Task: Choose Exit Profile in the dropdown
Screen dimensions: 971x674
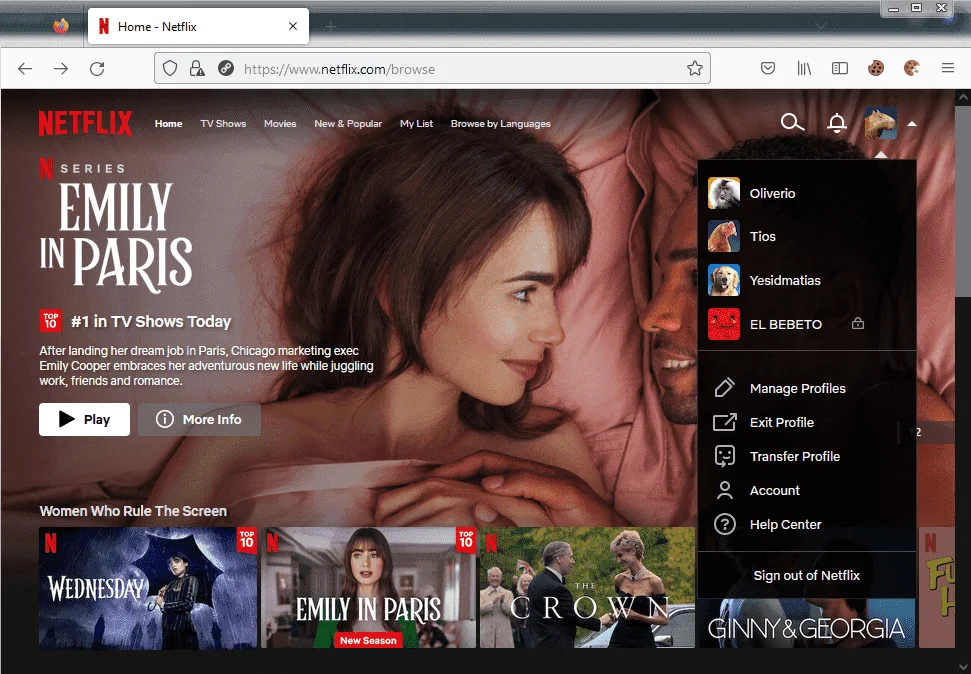Action: coord(782,422)
